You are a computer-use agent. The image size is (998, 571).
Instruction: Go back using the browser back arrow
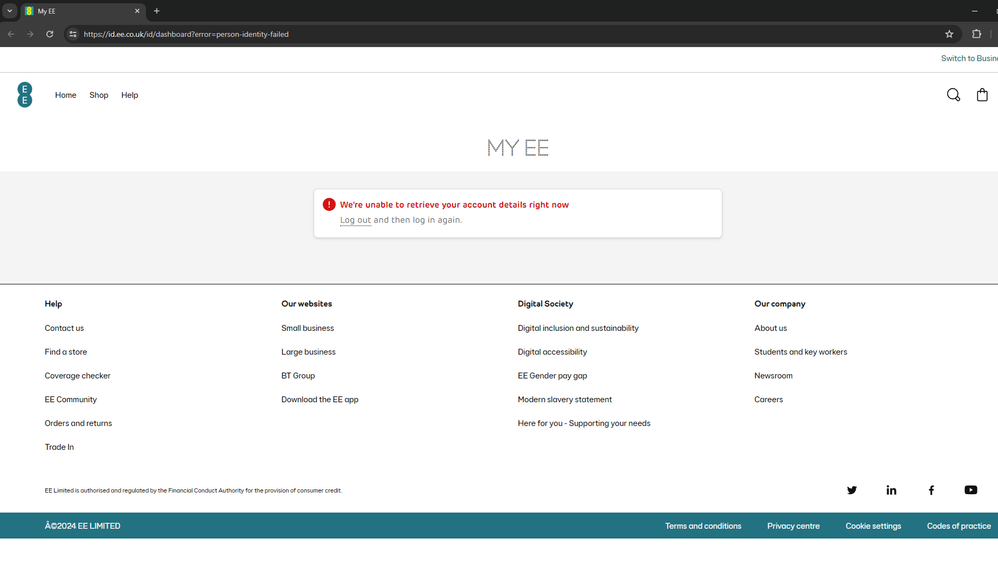[x=11, y=34]
